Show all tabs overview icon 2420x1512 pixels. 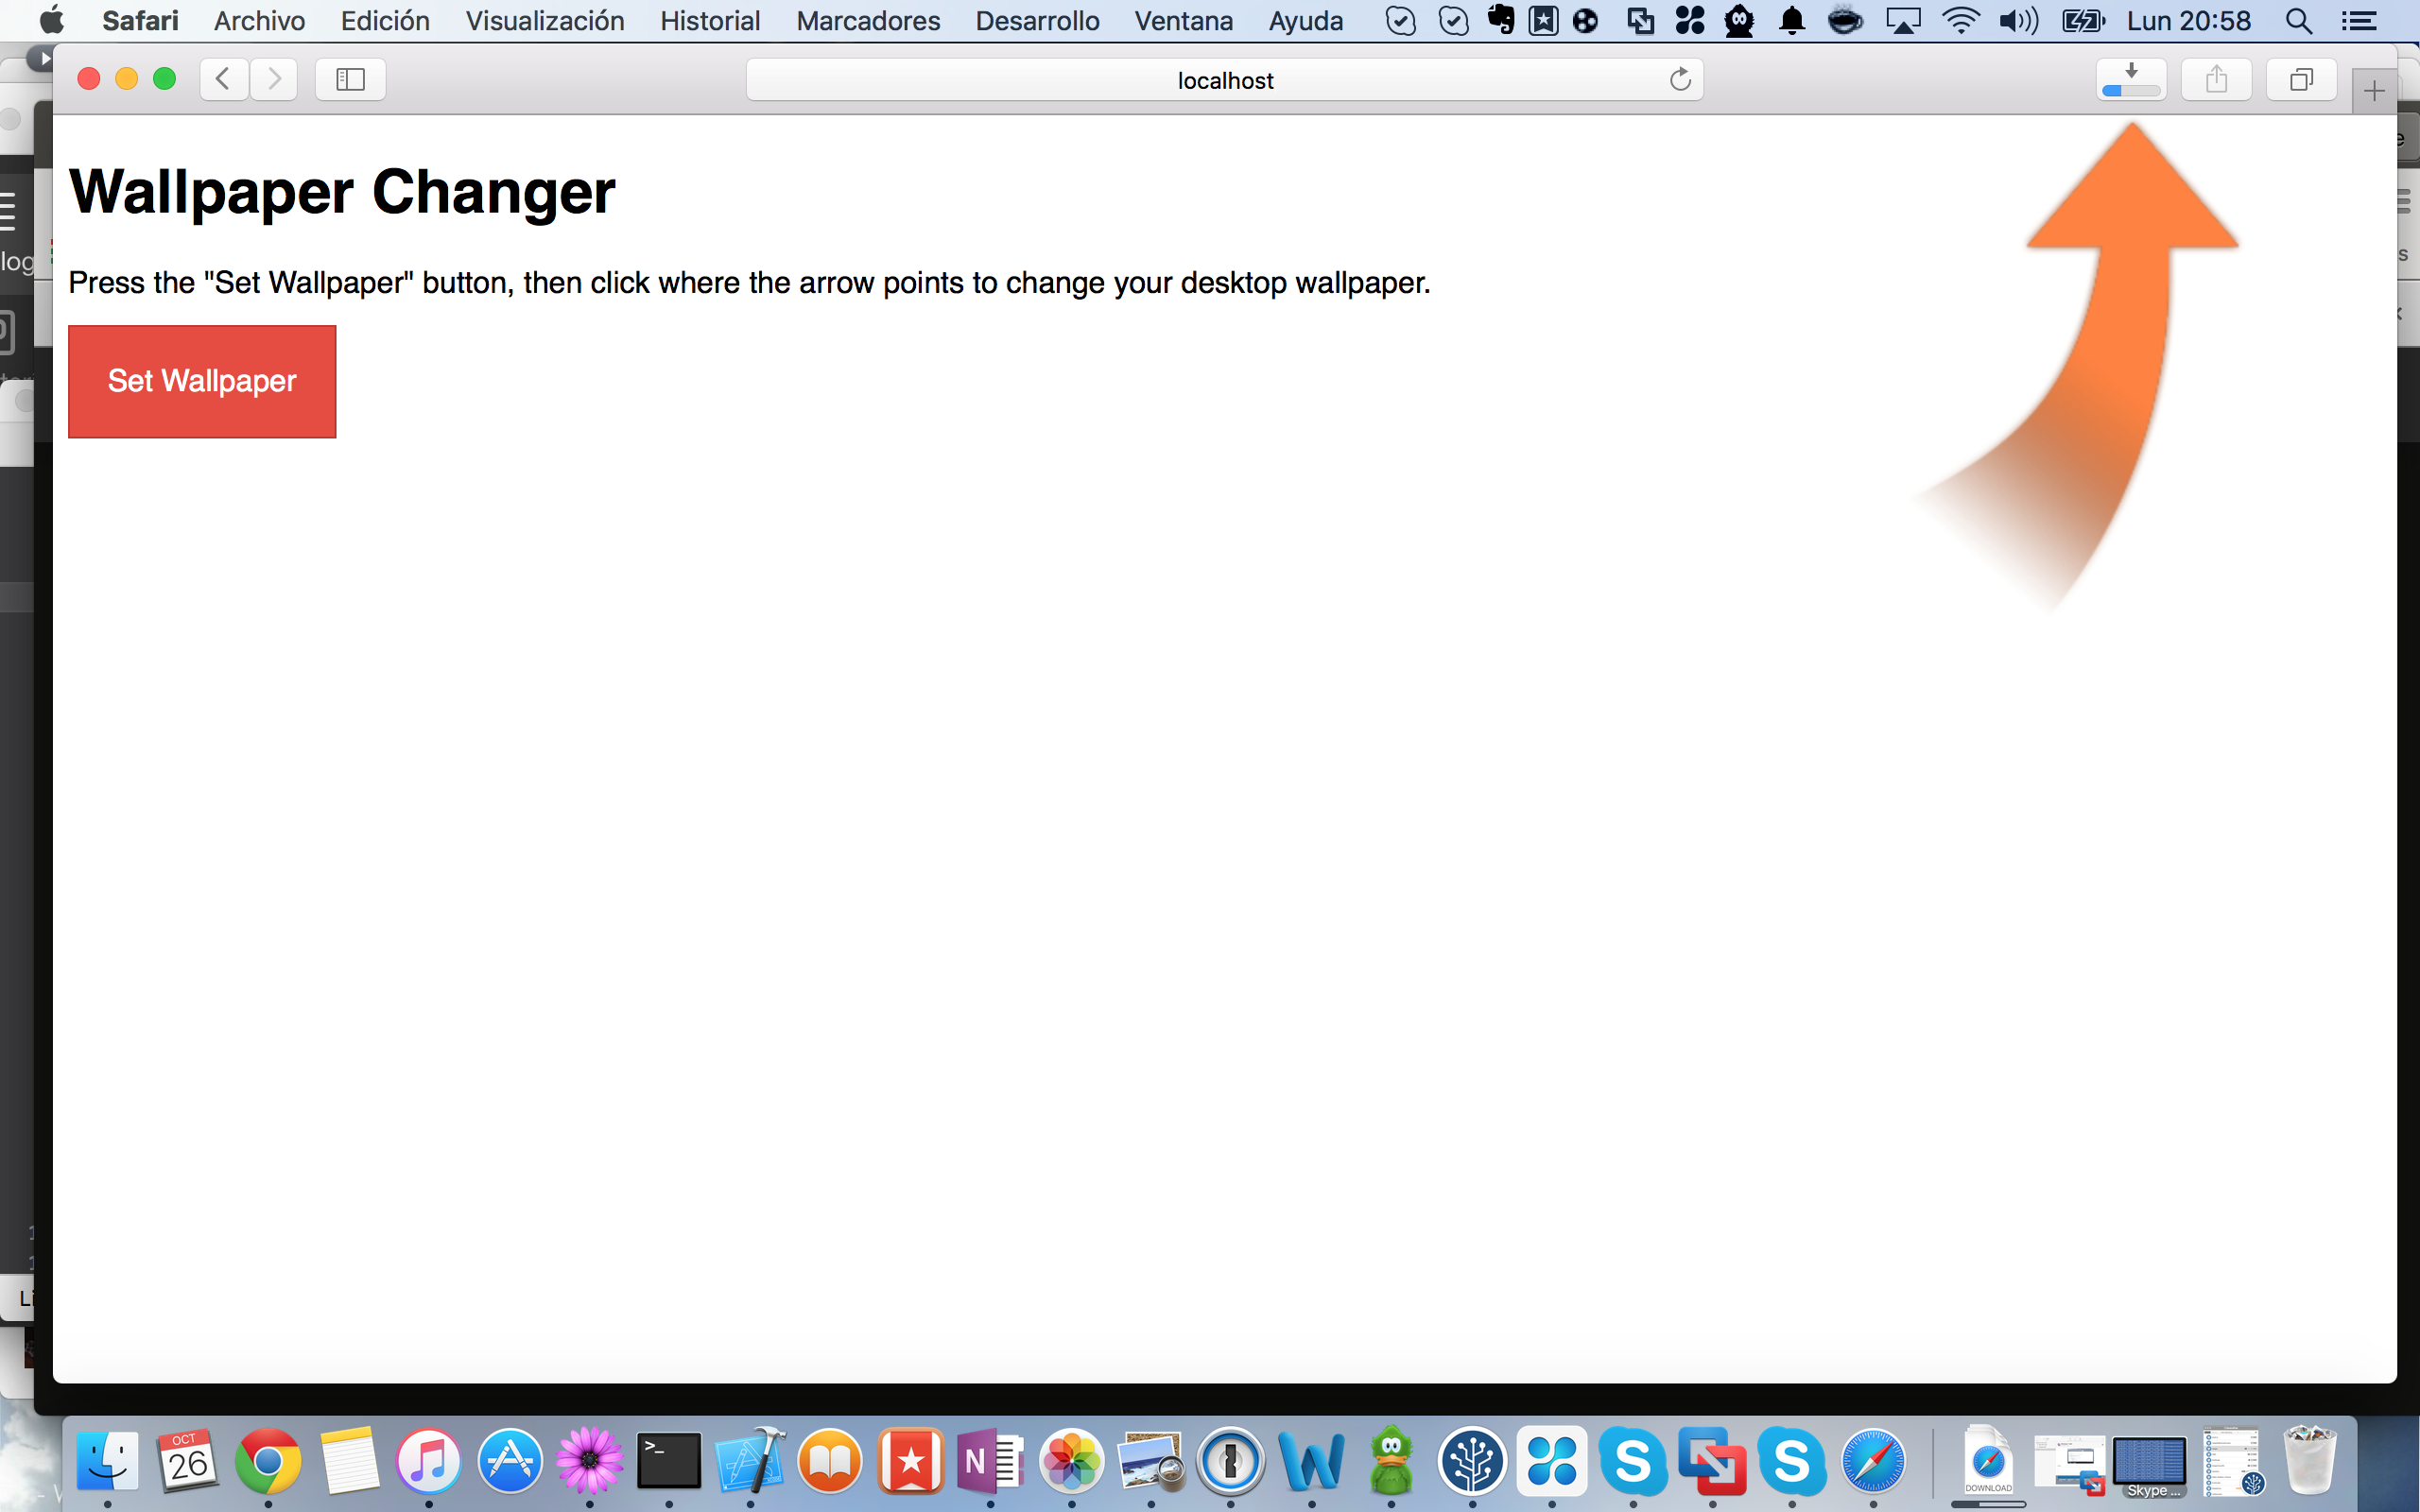2301,79
